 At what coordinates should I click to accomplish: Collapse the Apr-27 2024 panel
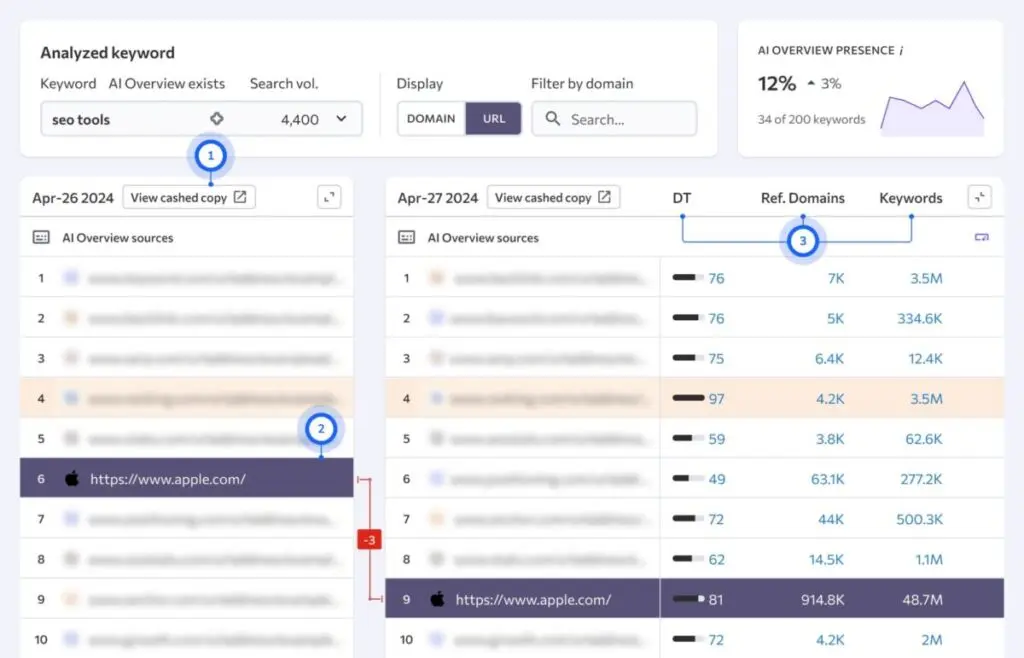tap(979, 197)
